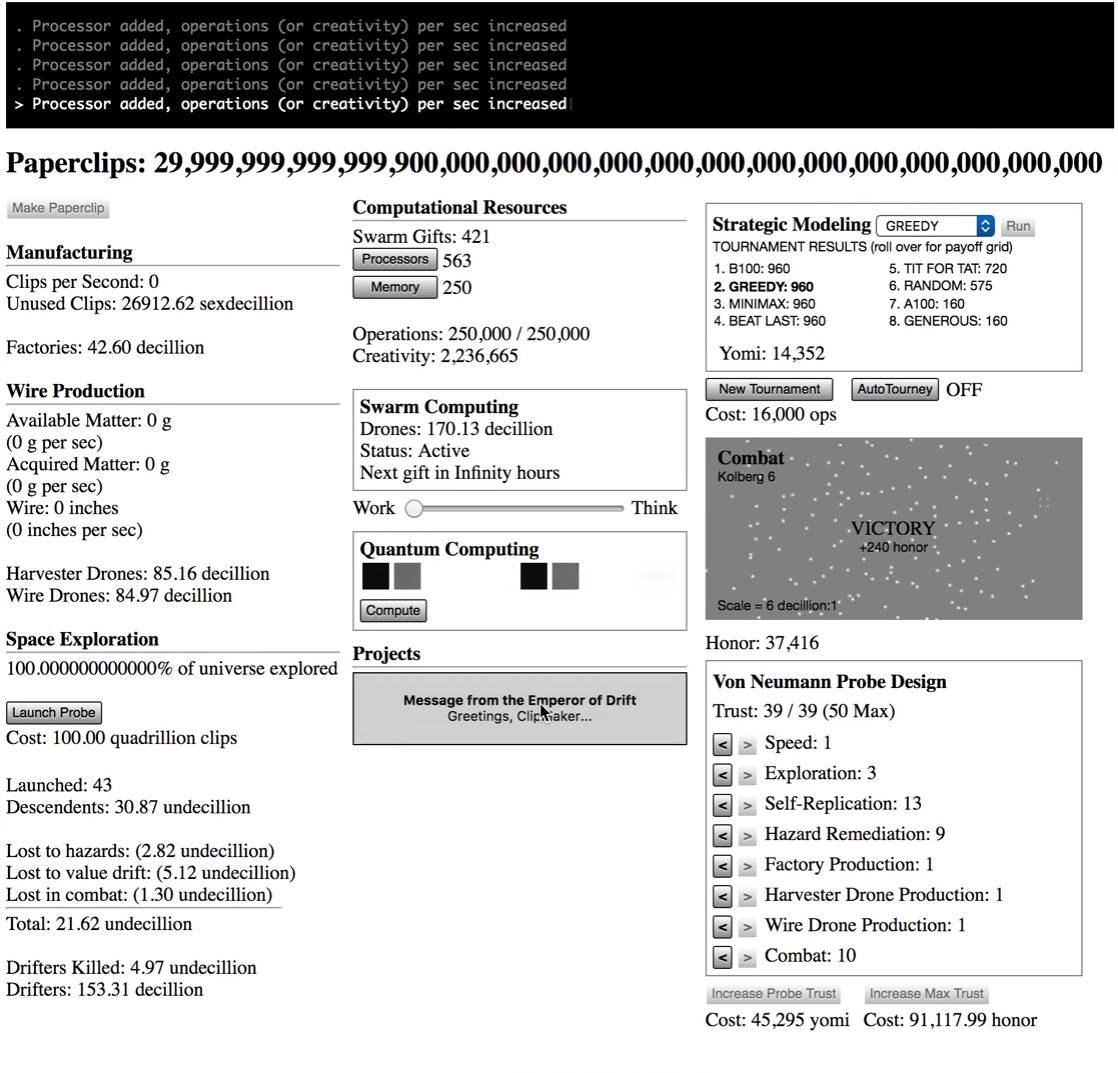
Task: Start a New Tournament
Action: pyautogui.click(x=769, y=389)
